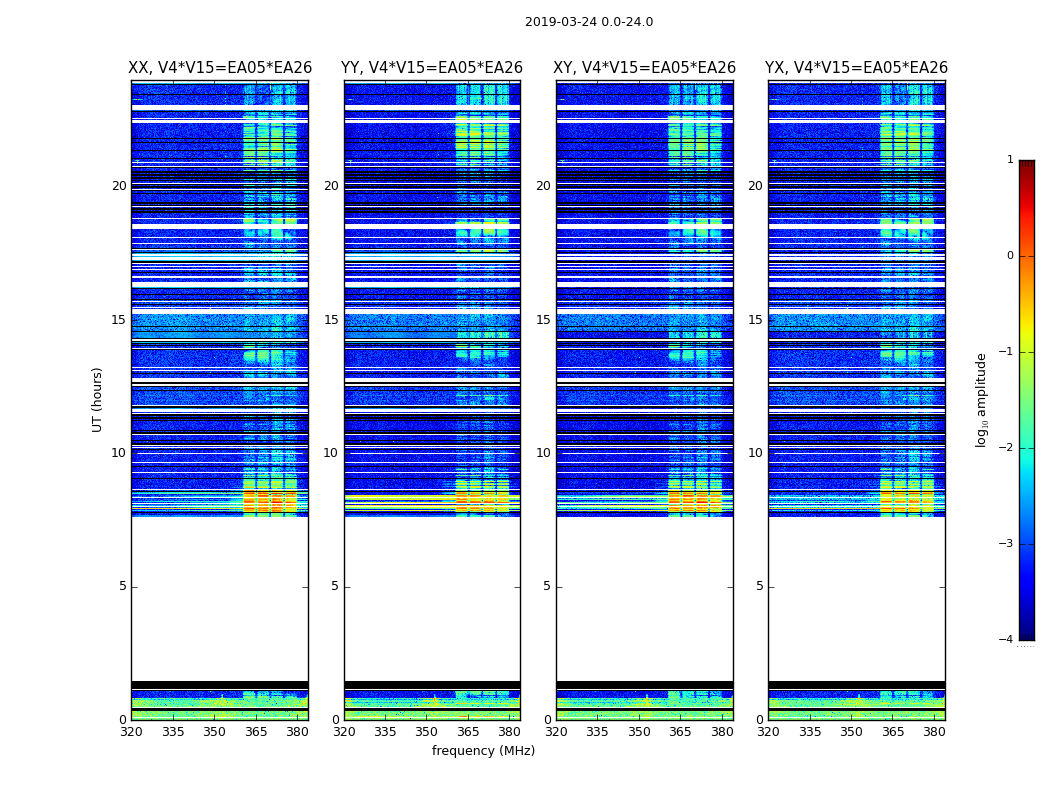Click the date title "2019-03-24 0.0-24.0"
The image size is (1050, 800).
tap(588, 22)
